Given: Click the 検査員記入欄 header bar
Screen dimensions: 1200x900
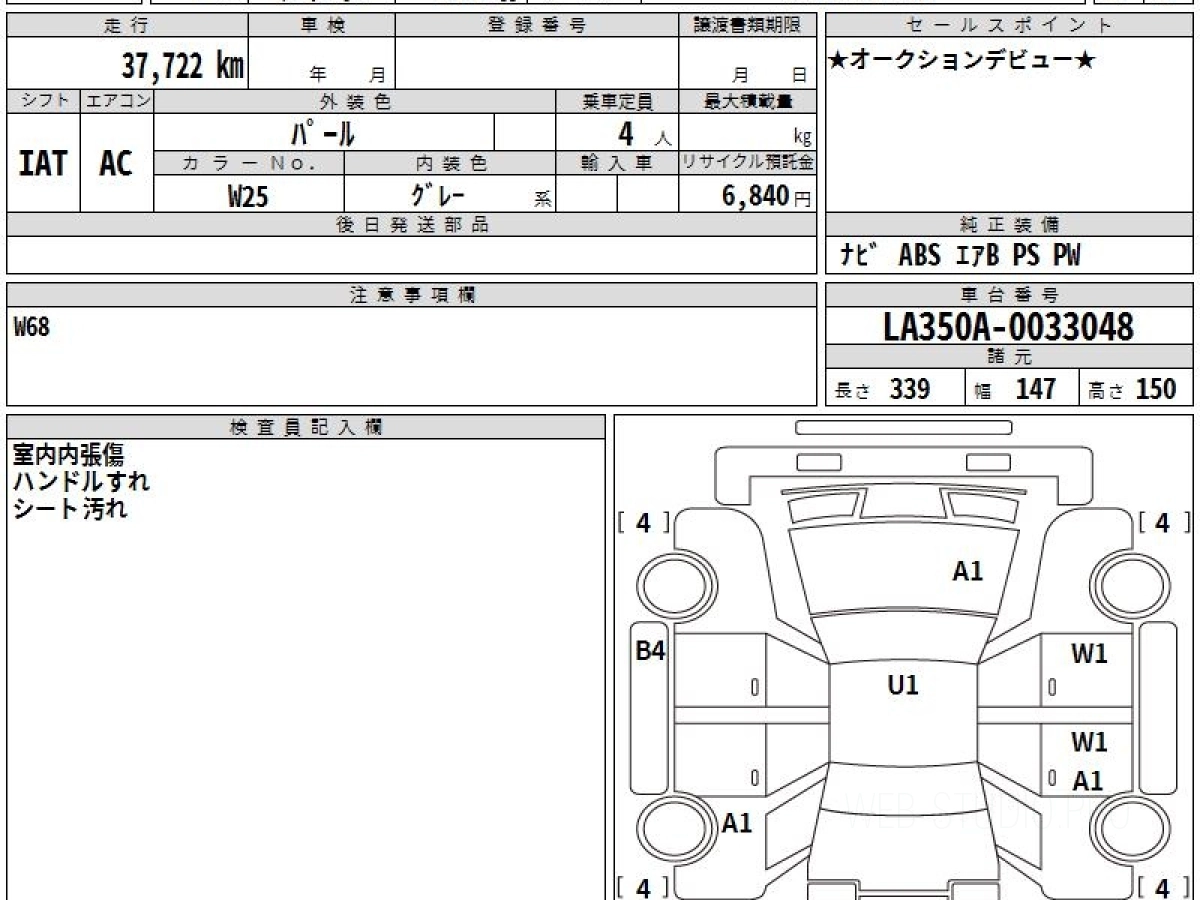Looking at the screenshot, I should (x=306, y=427).
